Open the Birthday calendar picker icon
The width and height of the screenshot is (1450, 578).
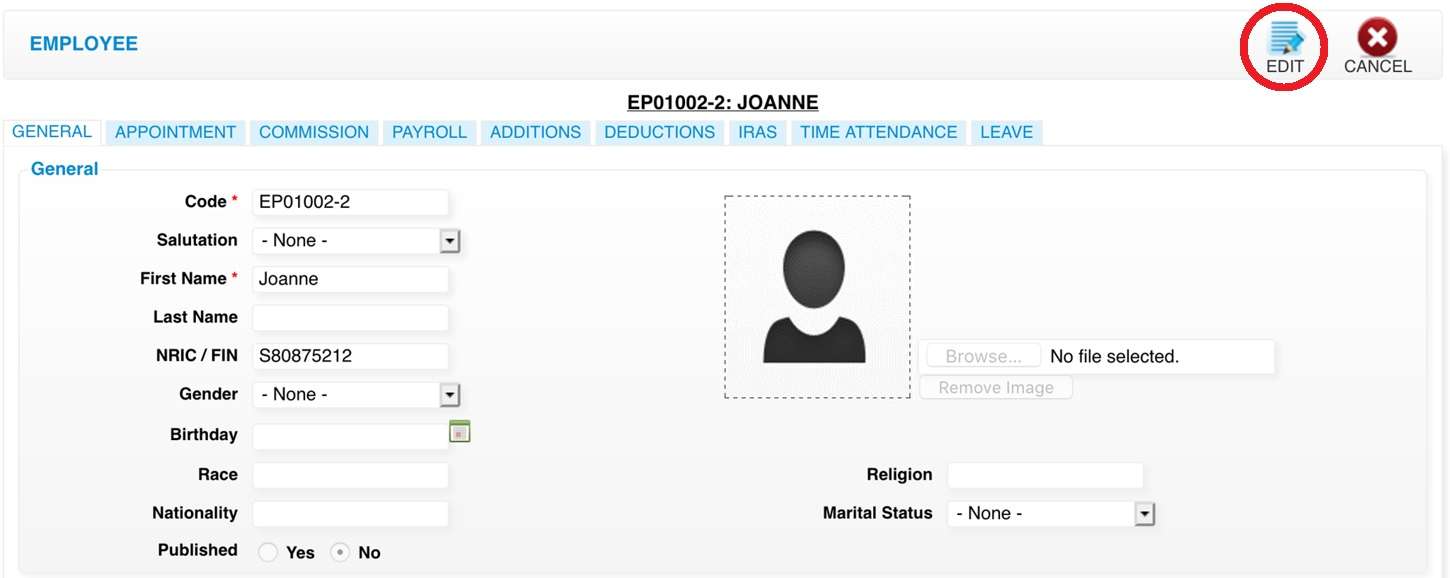pyautogui.click(x=460, y=432)
